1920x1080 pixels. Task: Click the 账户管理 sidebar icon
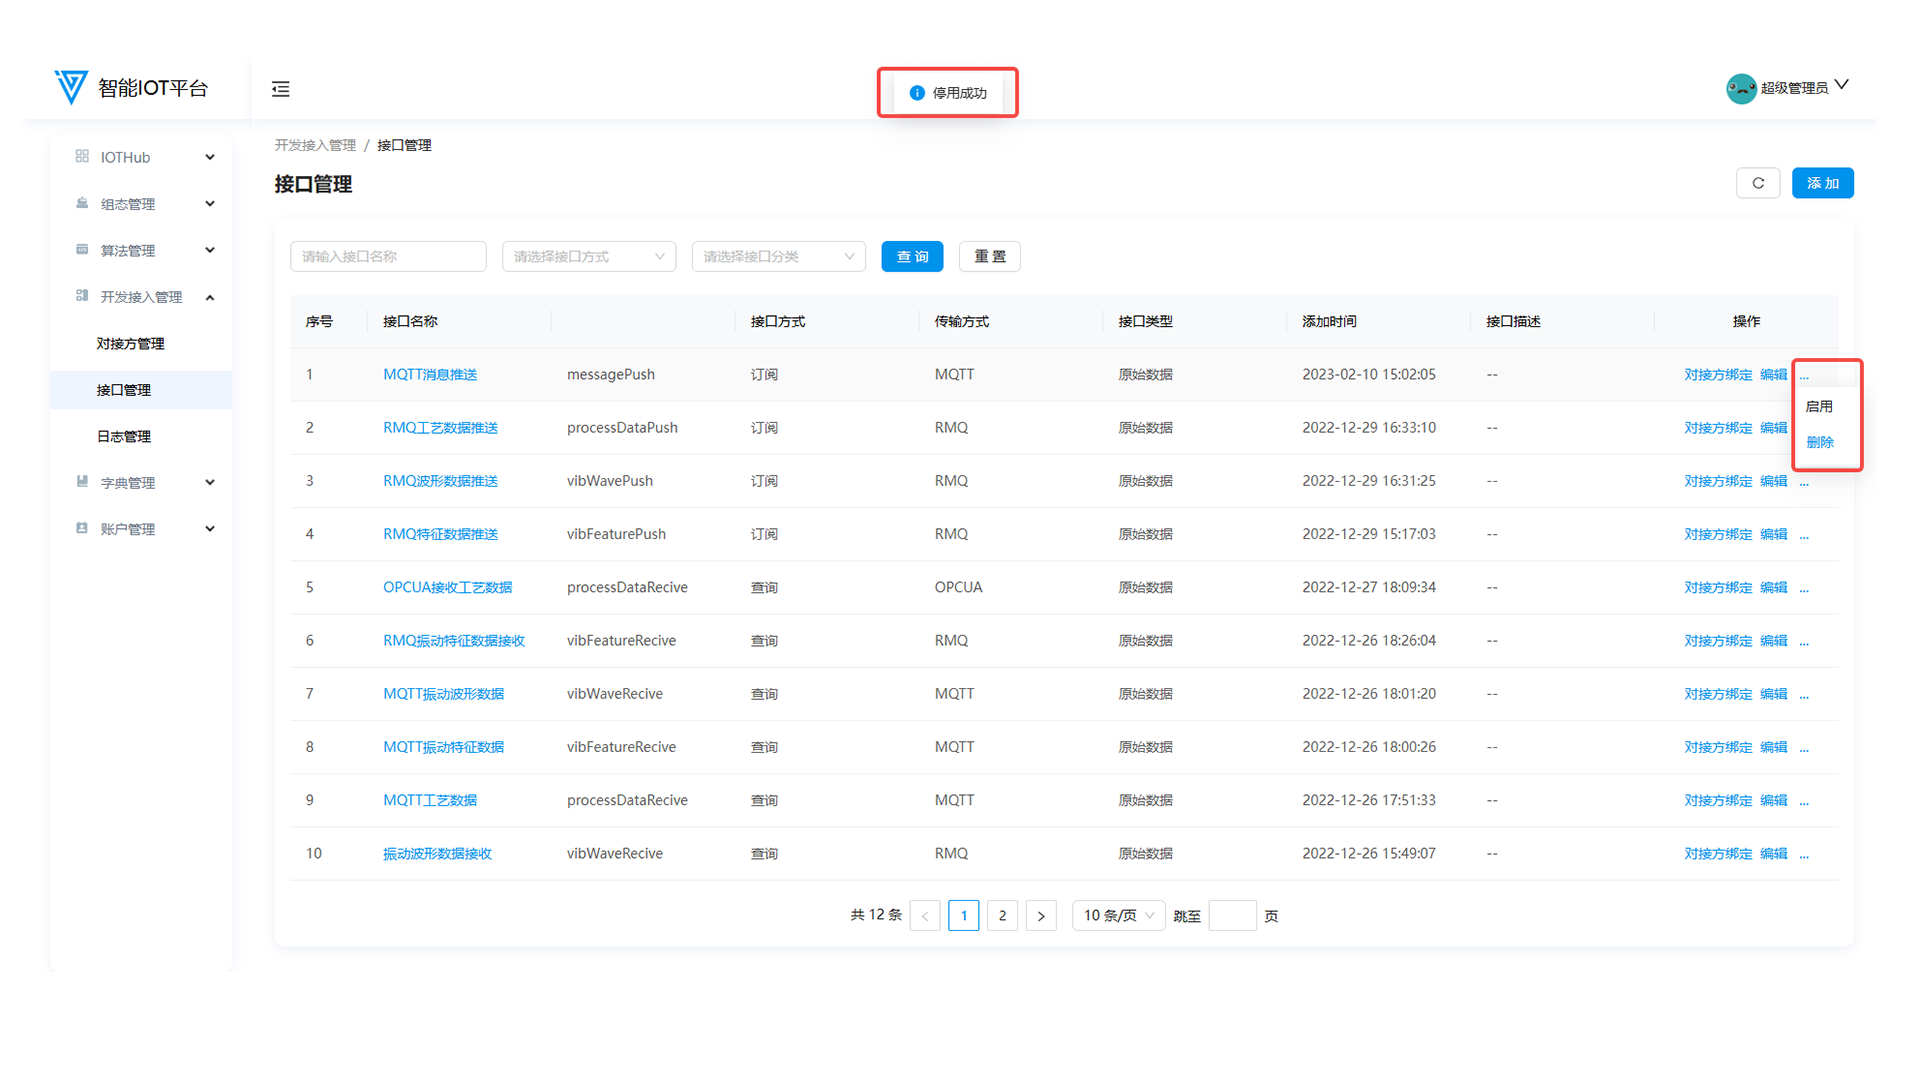point(82,528)
